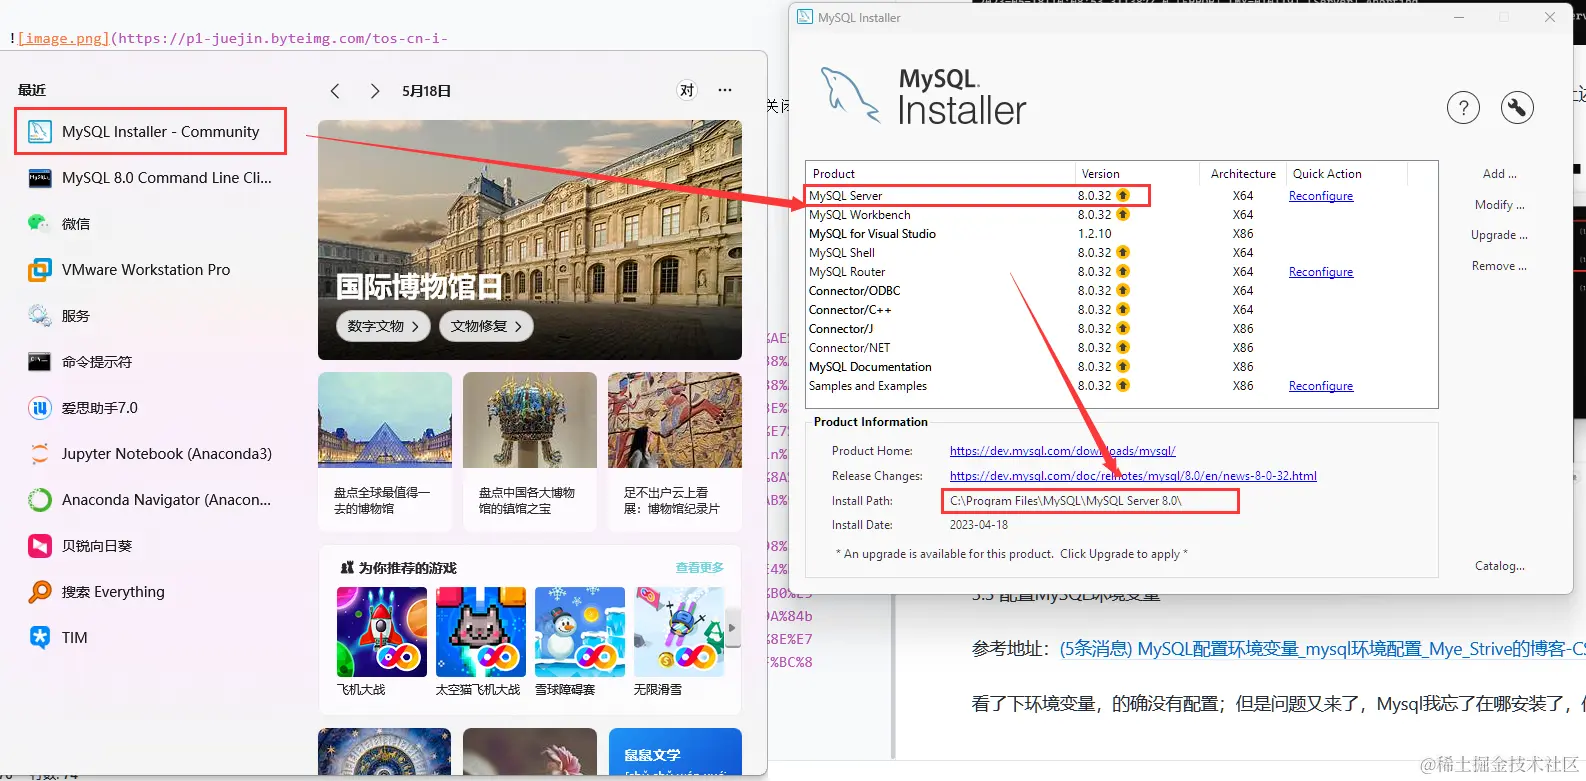Sort by the Version column header

pyautogui.click(x=1137, y=174)
